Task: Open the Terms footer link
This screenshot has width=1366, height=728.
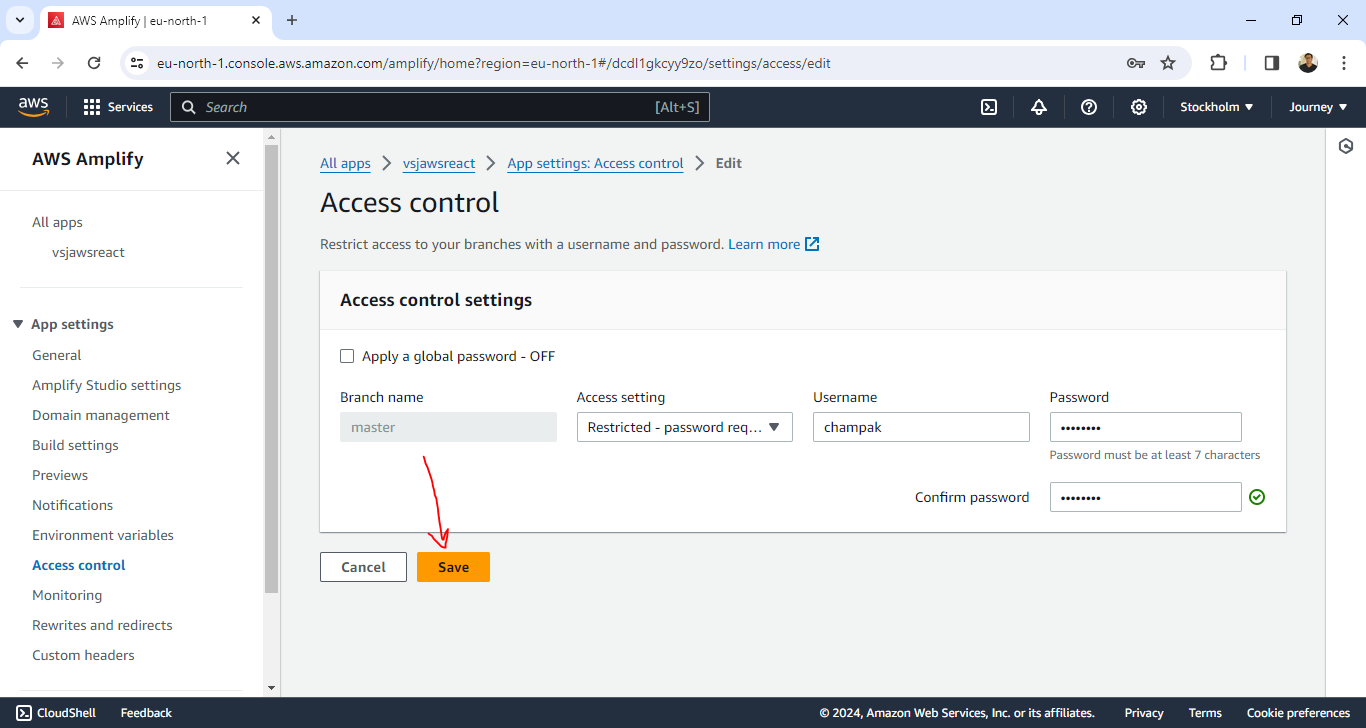Action: click(x=1205, y=713)
